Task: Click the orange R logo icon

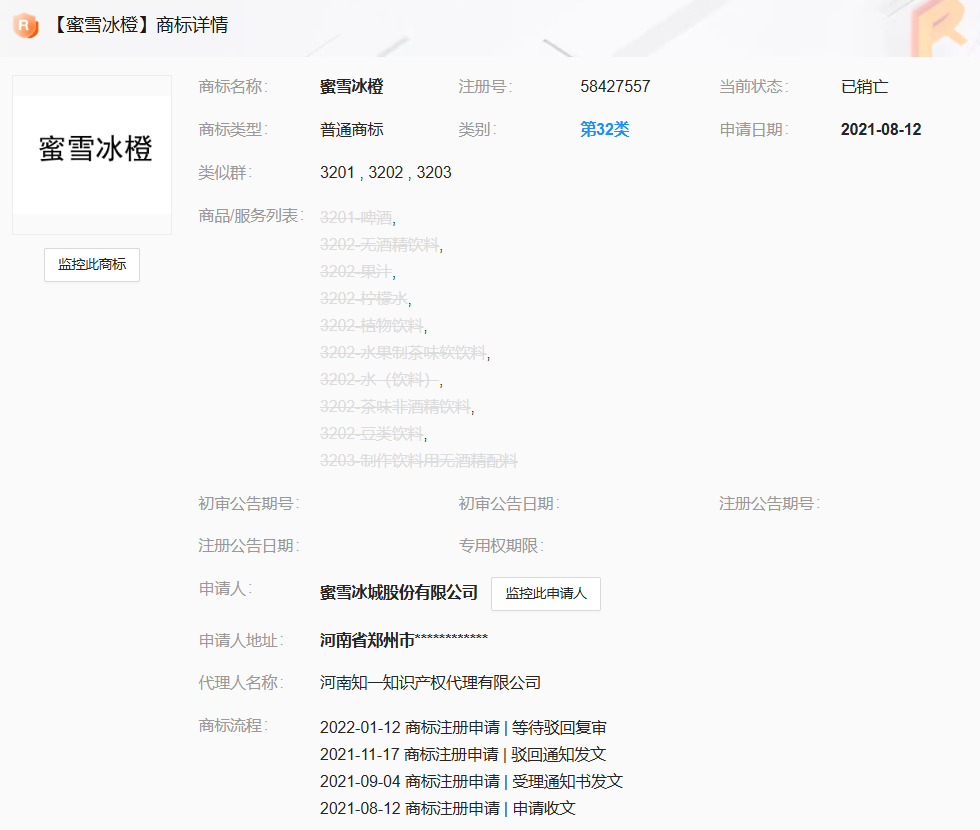Action: (x=25, y=25)
